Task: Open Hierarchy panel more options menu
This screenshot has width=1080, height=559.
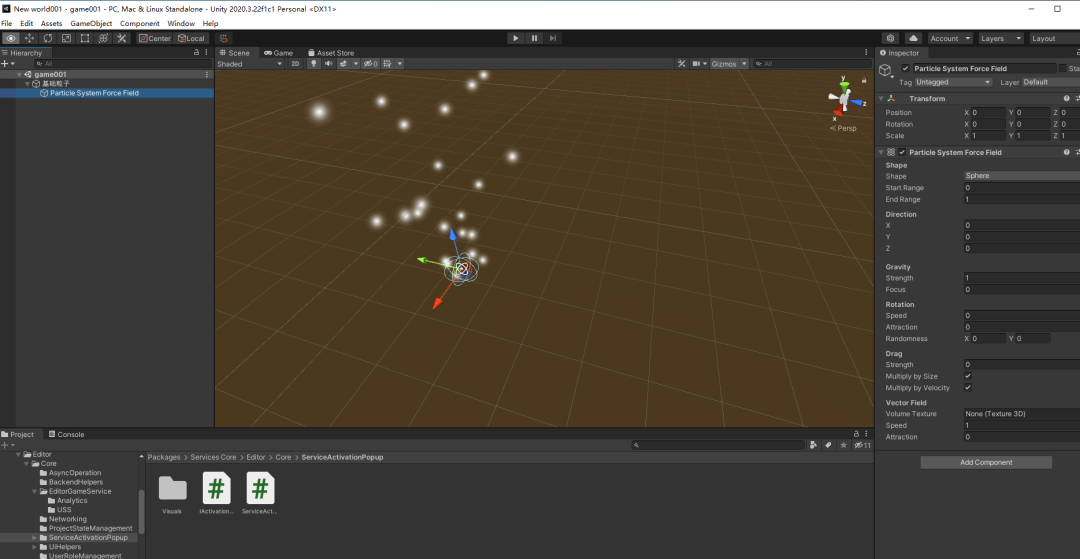Action: [x=207, y=52]
